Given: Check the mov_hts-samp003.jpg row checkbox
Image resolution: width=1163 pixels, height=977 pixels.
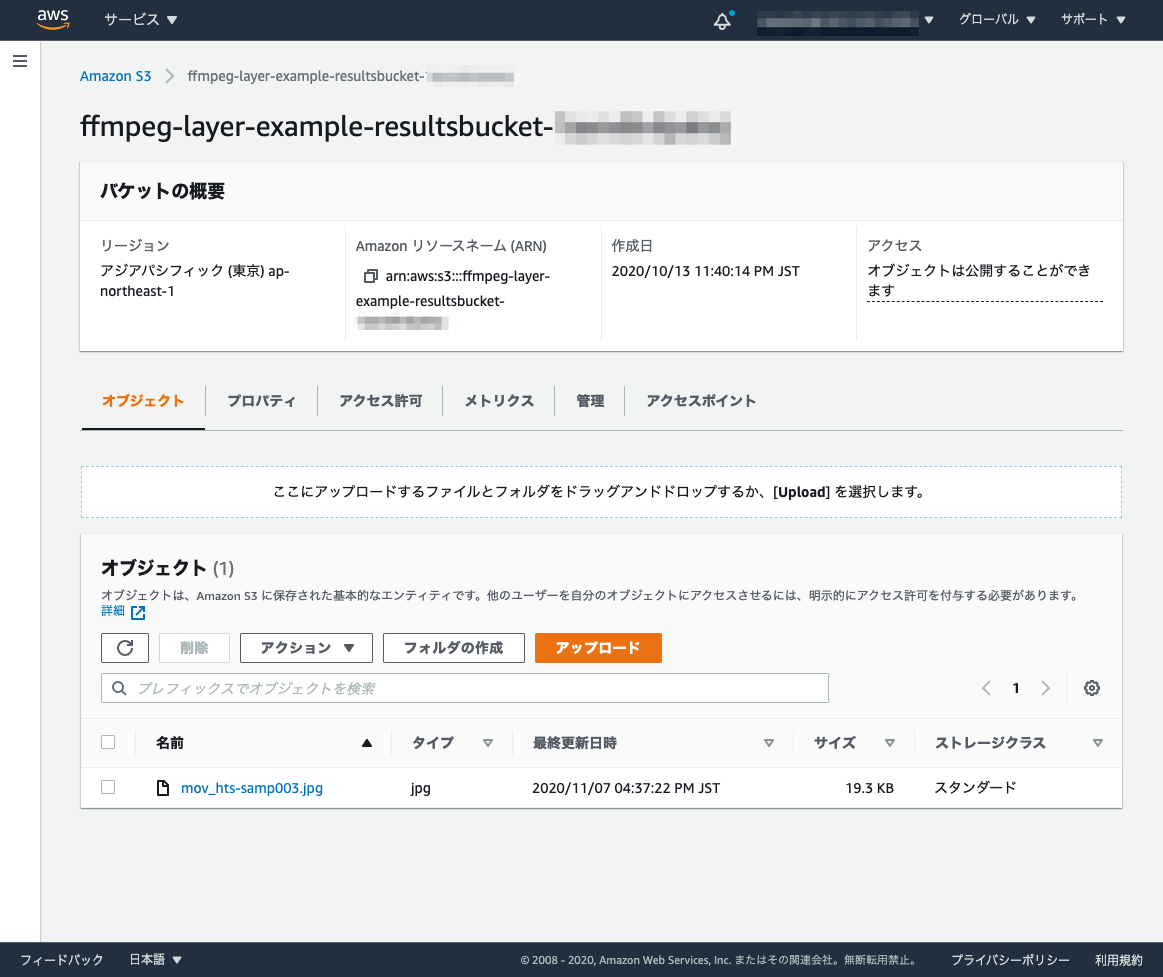Looking at the screenshot, I should (x=108, y=786).
